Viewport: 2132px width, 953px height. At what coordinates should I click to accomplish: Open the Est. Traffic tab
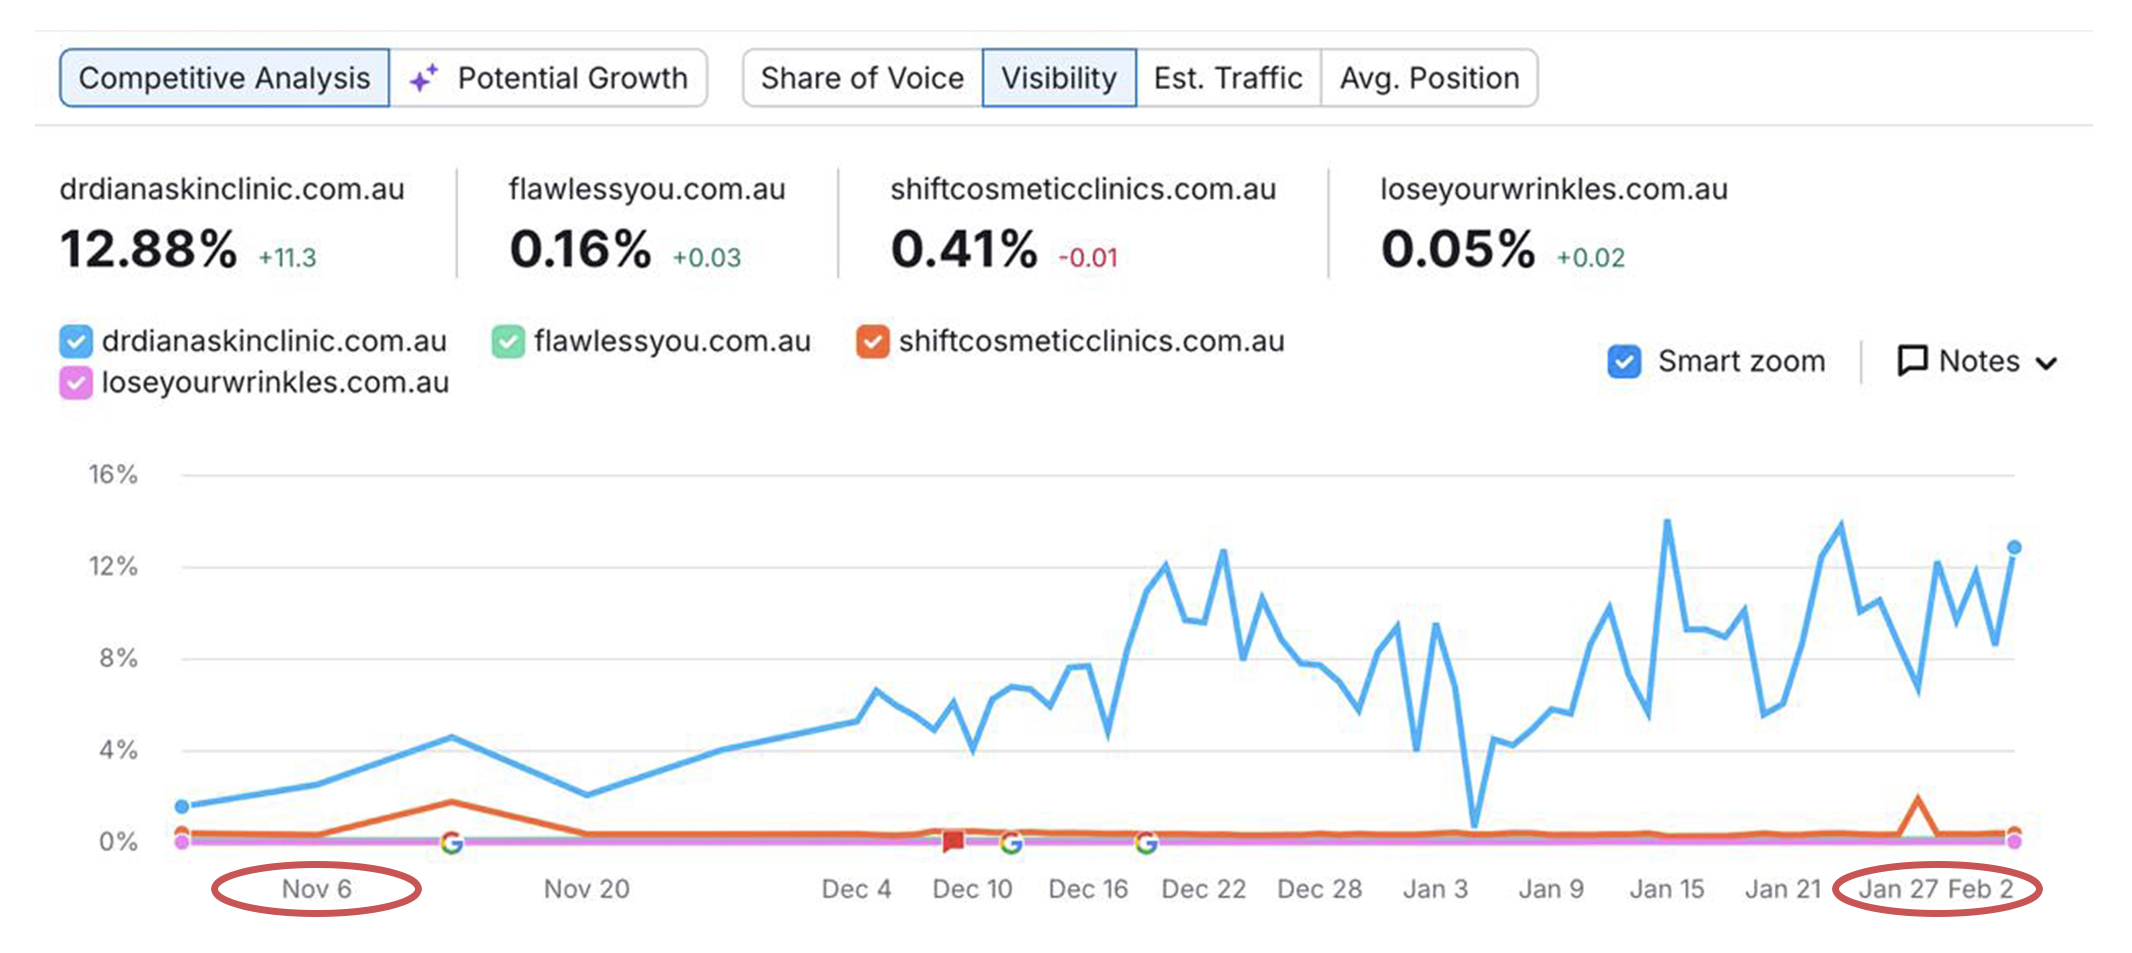tap(1228, 78)
